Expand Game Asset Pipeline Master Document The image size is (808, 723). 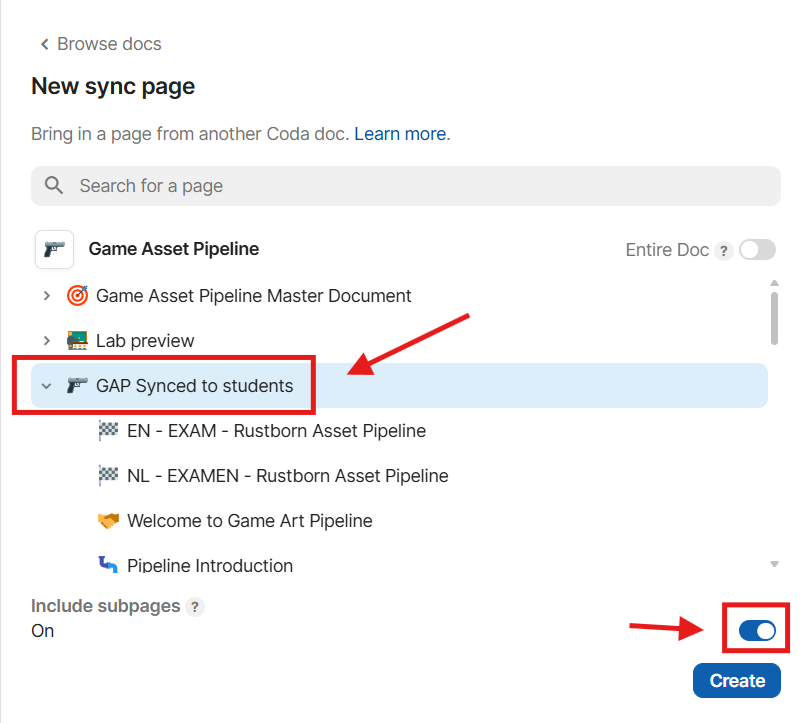point(46,296)
